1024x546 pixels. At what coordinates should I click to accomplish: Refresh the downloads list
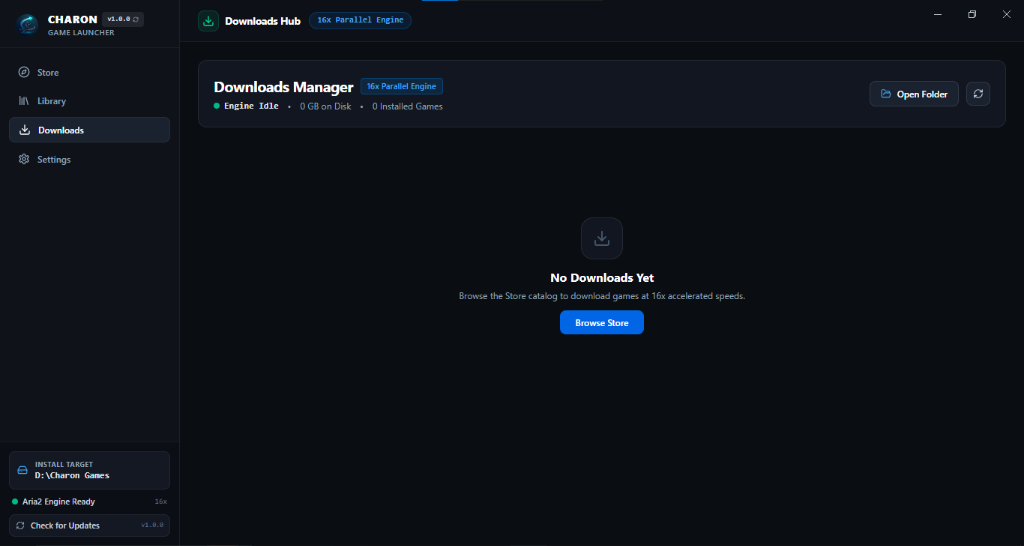coord(978,94)
